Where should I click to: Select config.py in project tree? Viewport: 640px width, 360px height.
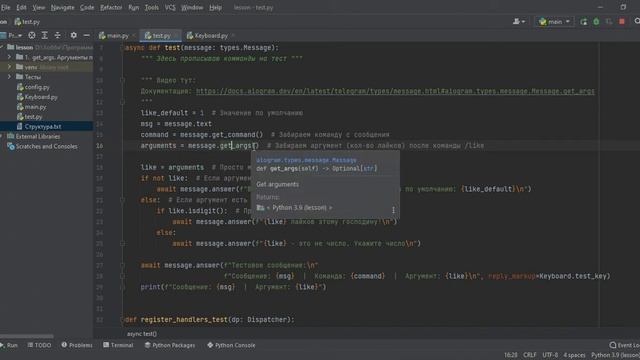point(33,87)
